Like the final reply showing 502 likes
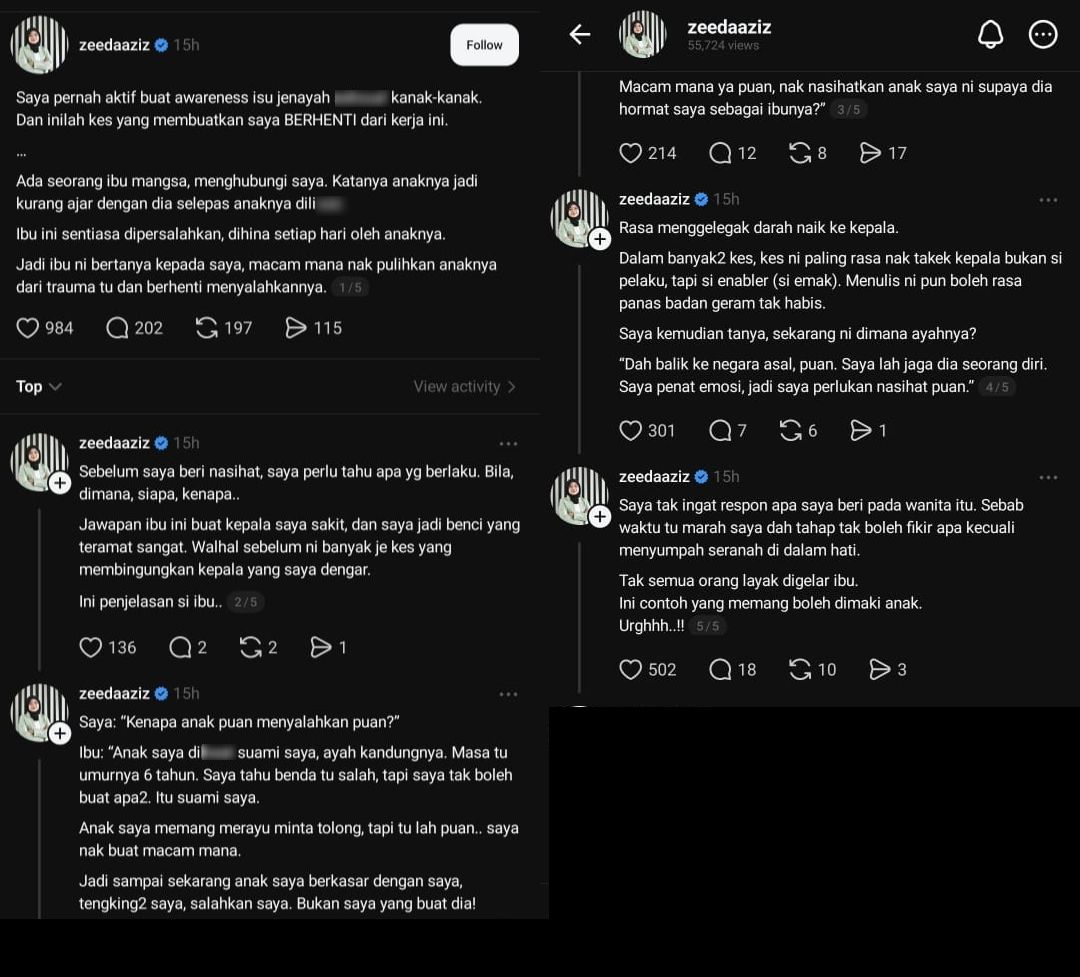The width and height of the screenshot is (1080, 977). click(631, 669)
